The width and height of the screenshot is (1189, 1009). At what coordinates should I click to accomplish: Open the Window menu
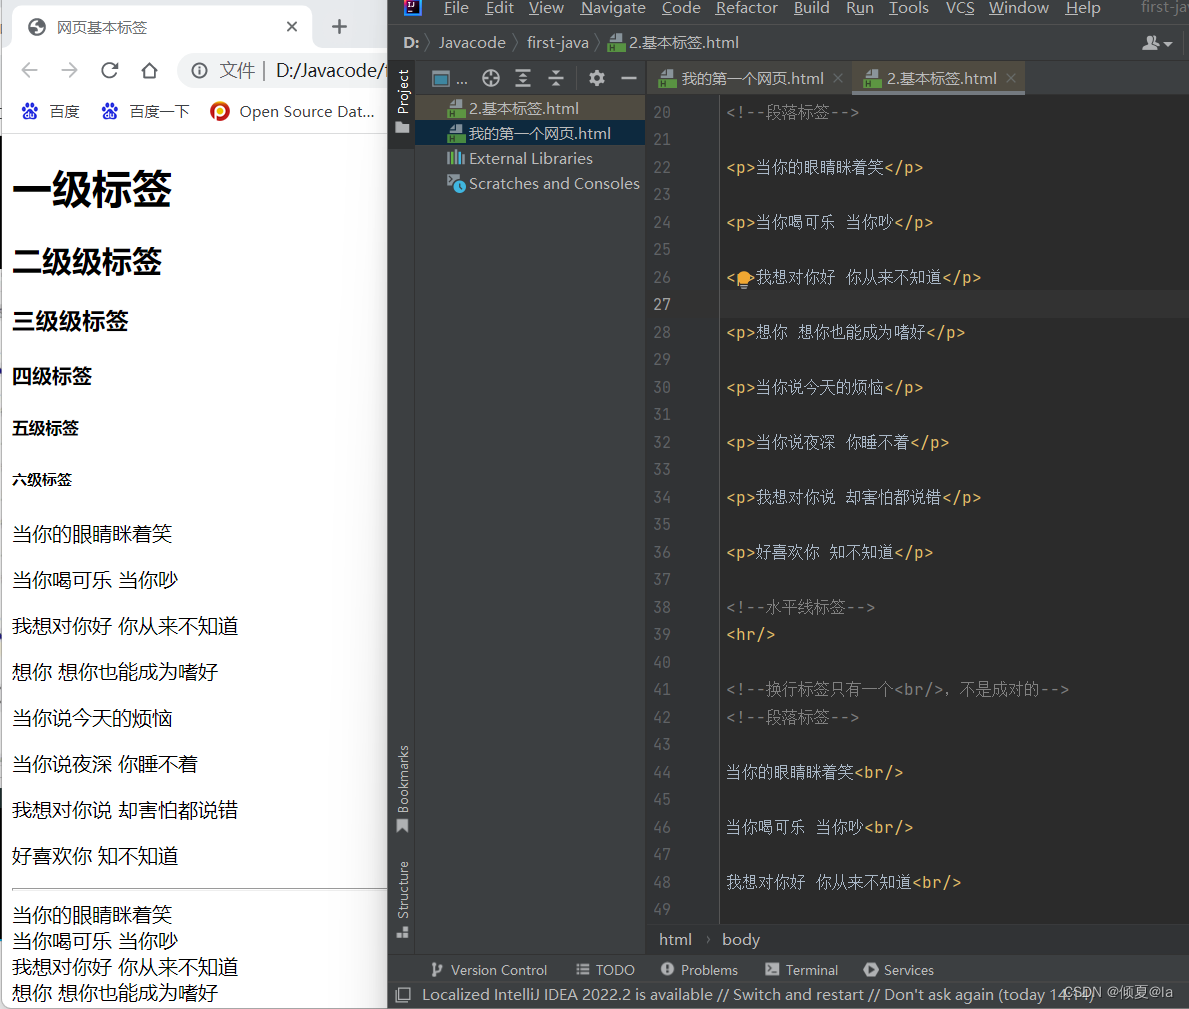tap(1018, 8)
